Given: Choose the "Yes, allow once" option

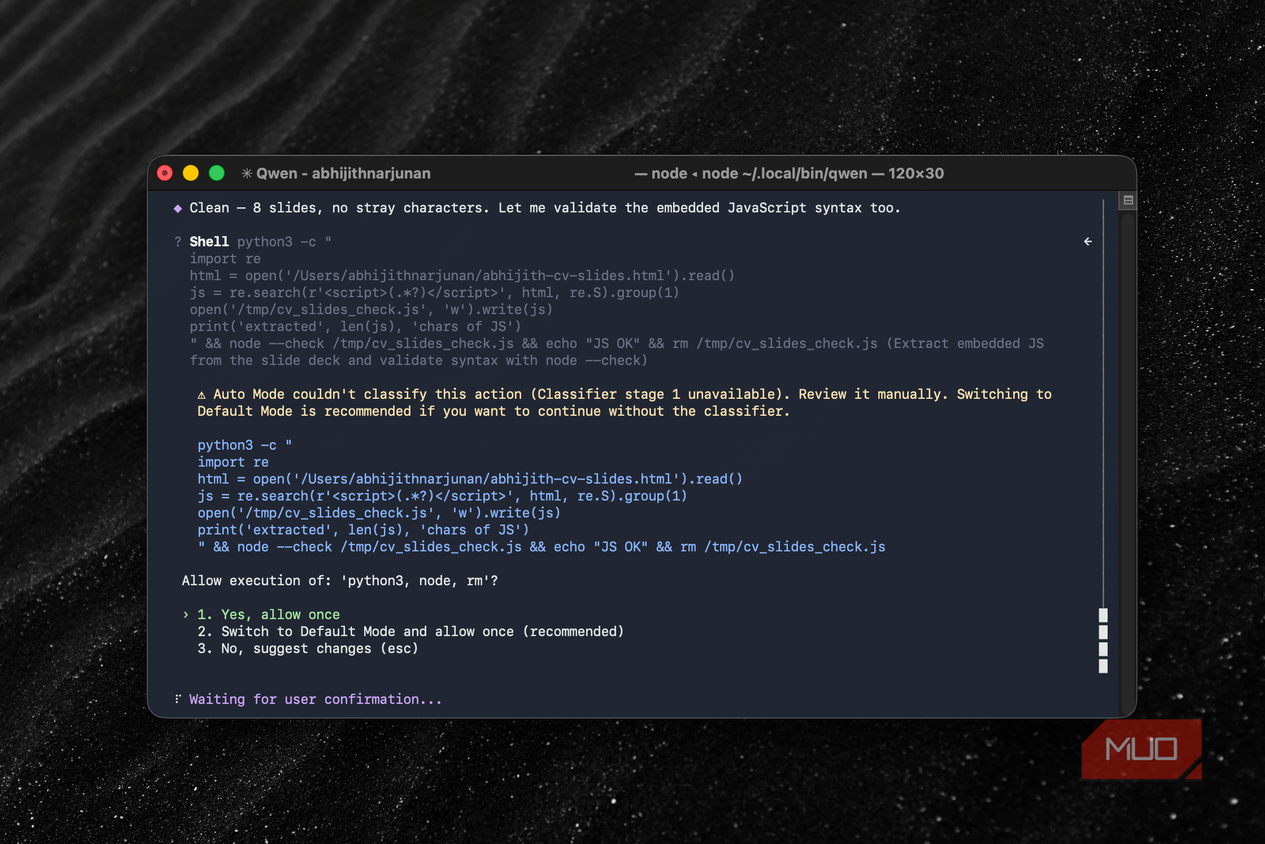Looking at the screenshot, I should click(268, 614).
